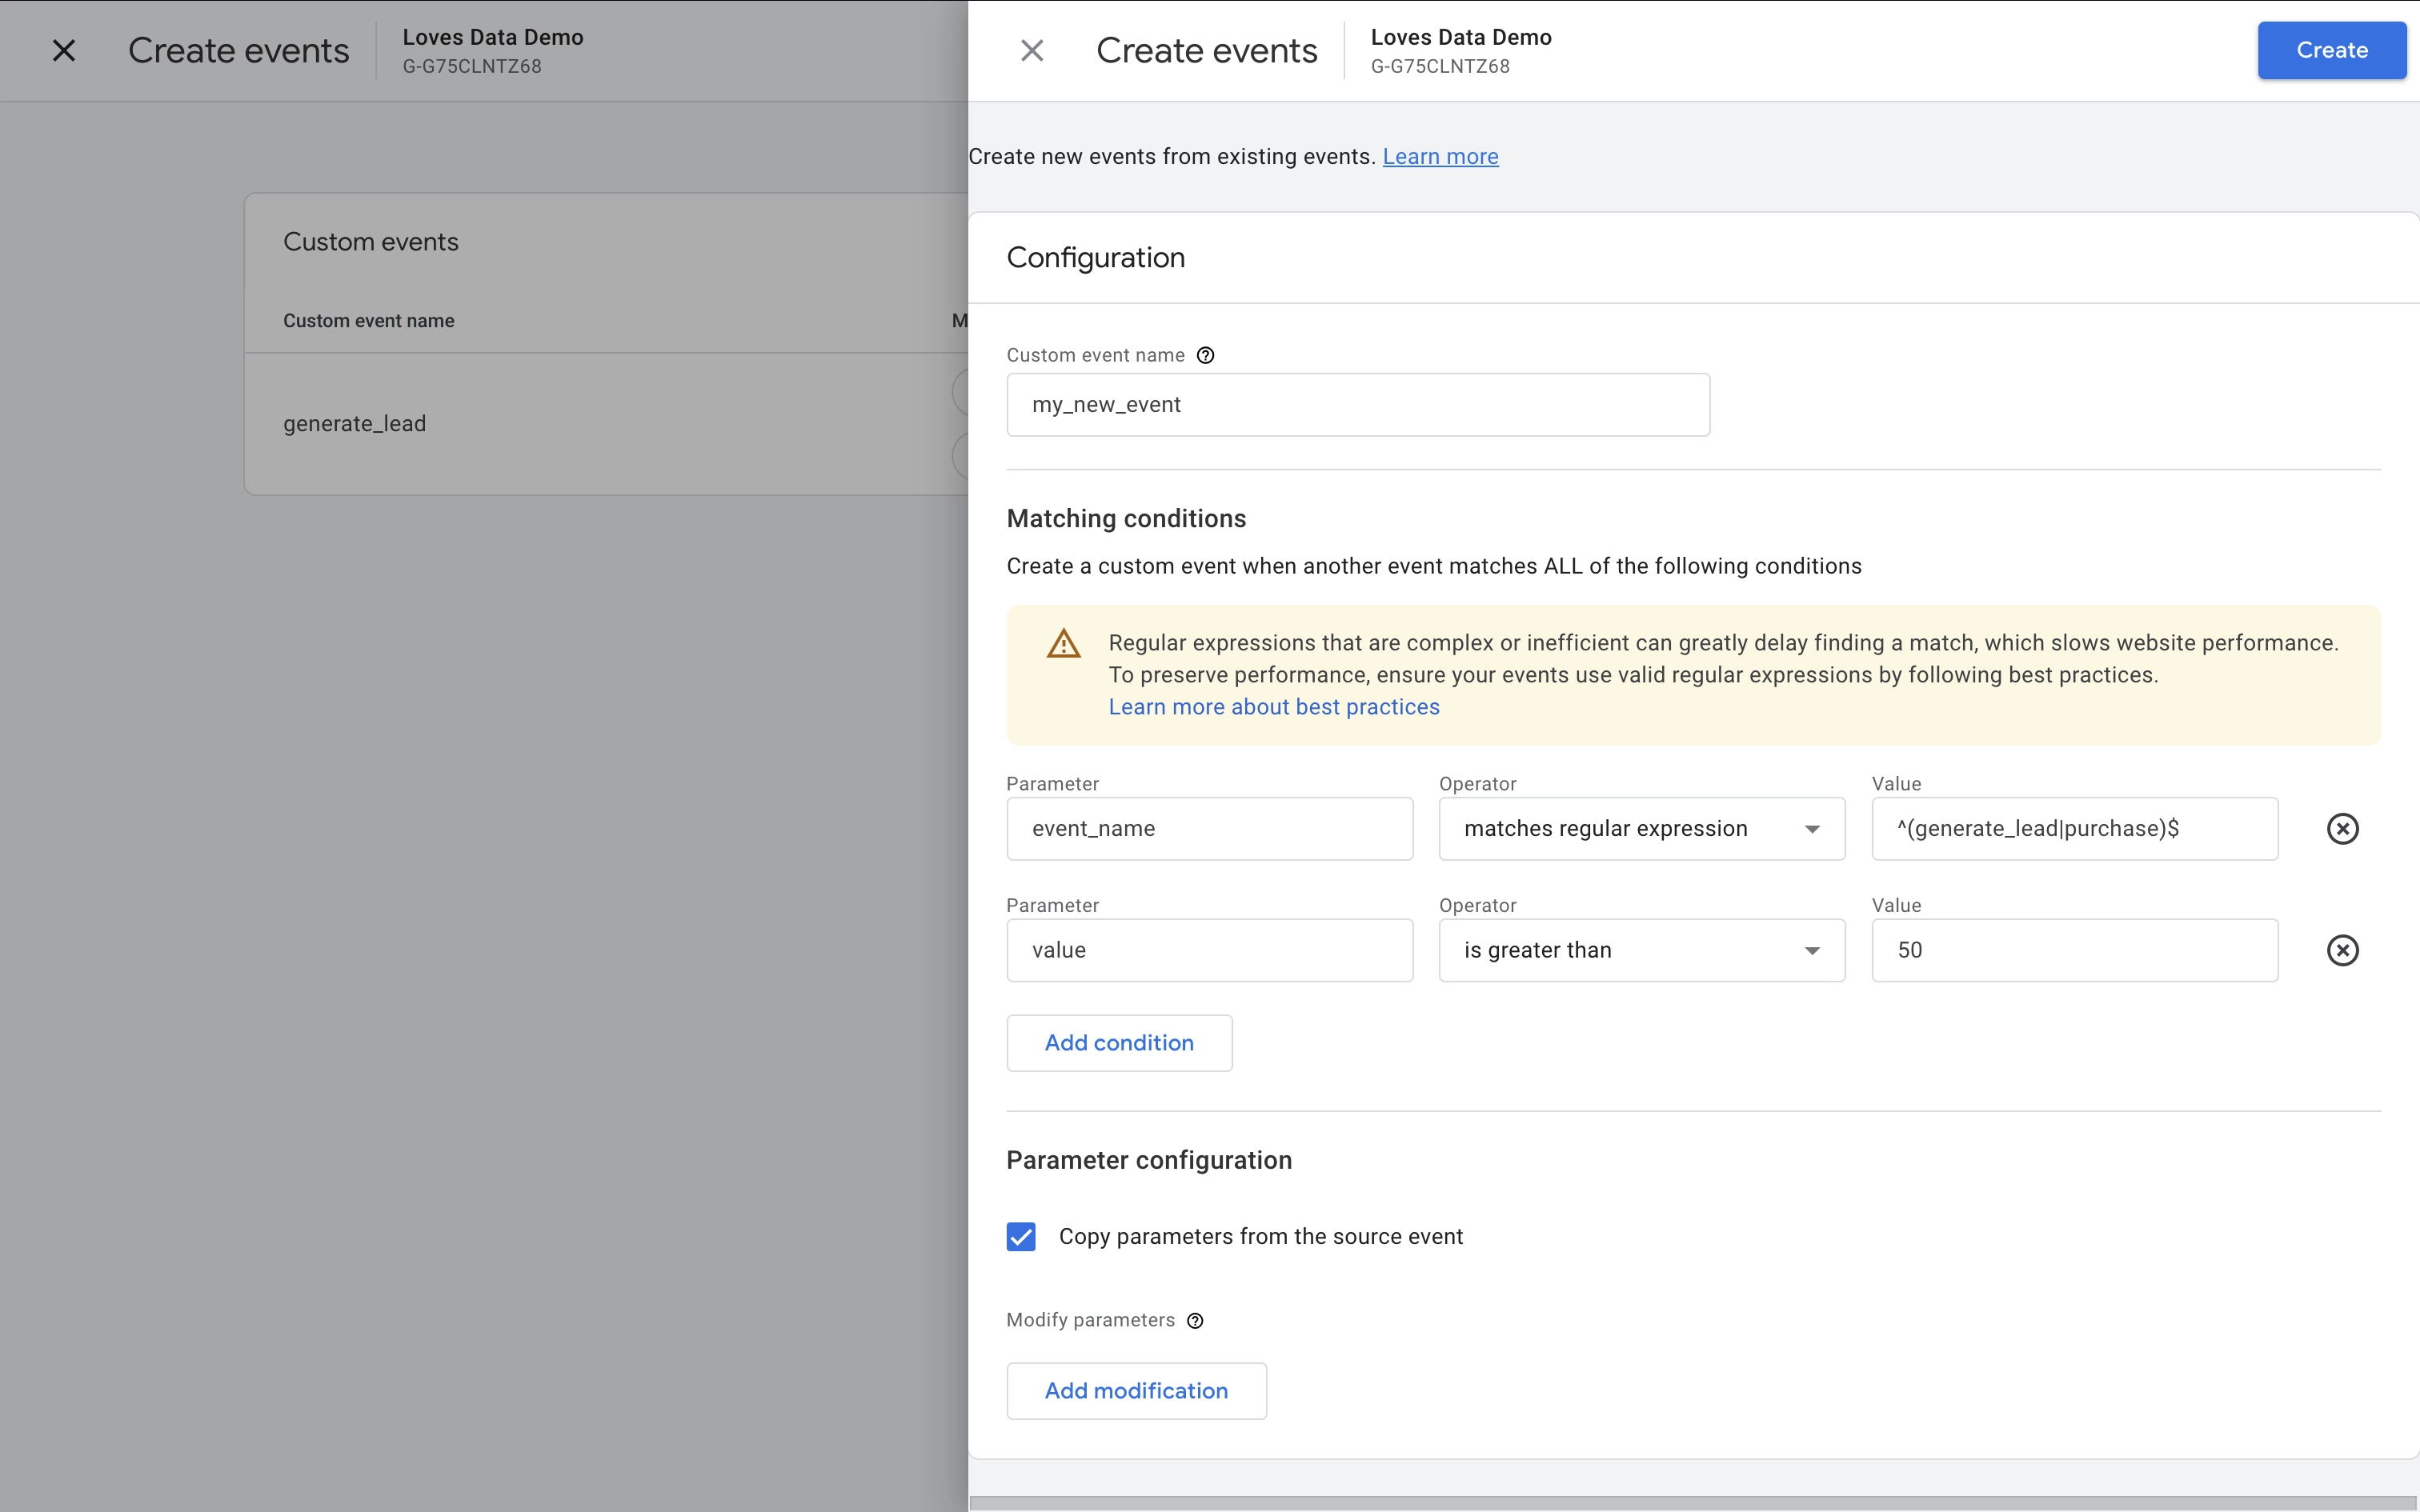
Task: Edit the Custom event name field my_new_event
Action: 1358,405
